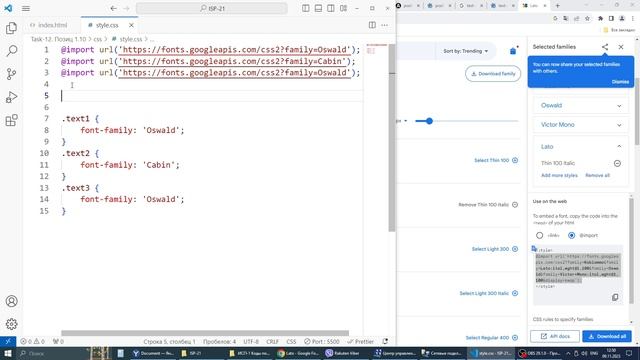The width and height of the screenshot is (640, 360).
Task: Click Remove Thin 100 Italic in styles list
Action: [x=488, y=204]
